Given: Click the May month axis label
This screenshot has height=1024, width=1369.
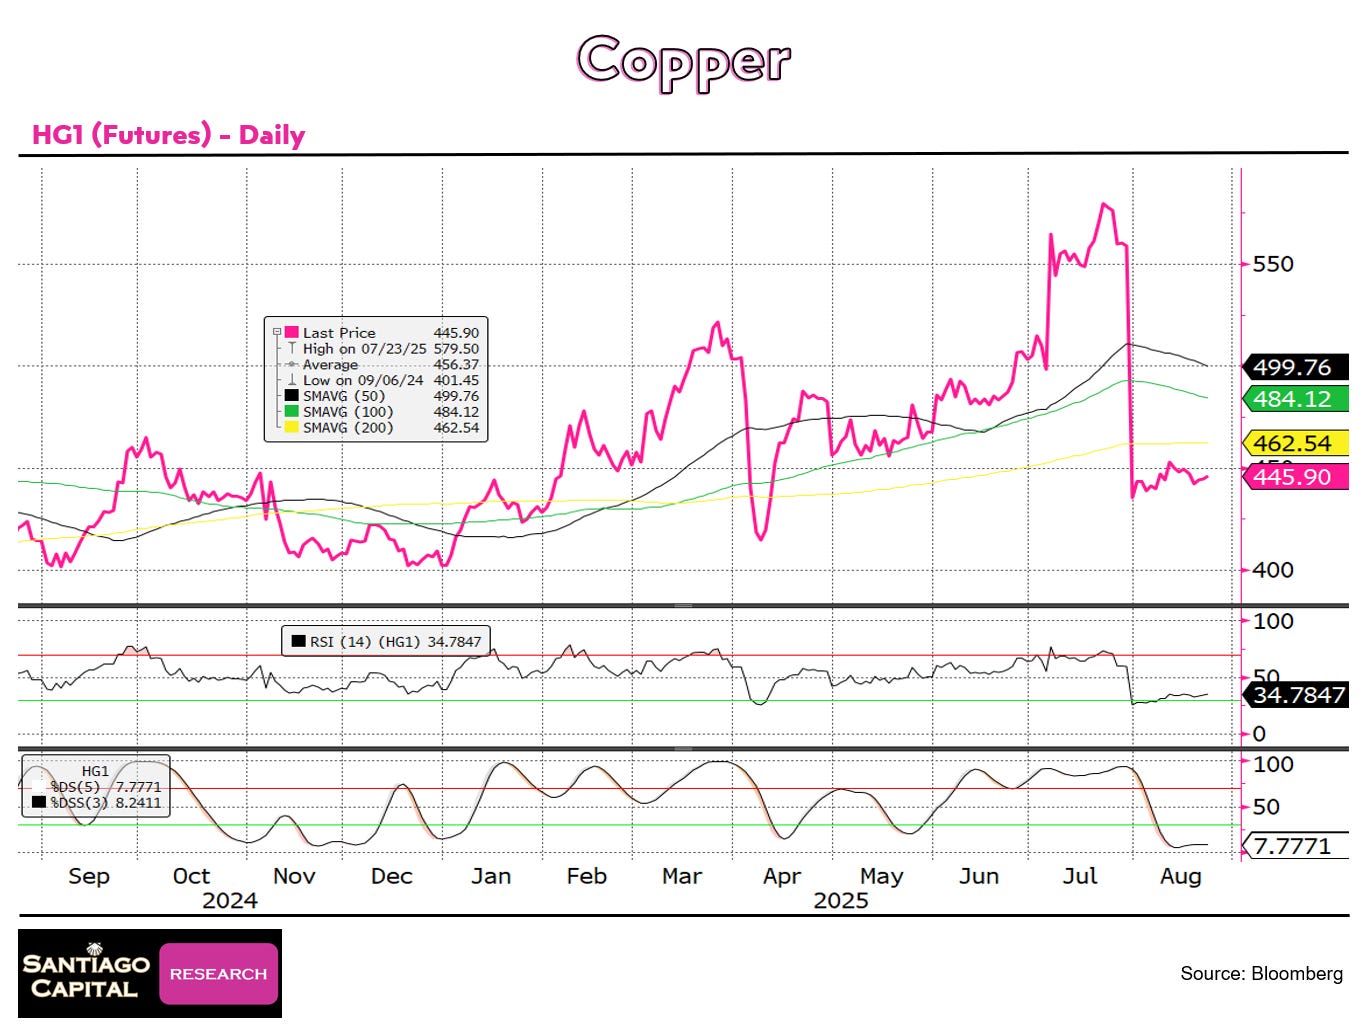Looking at the screenshot, I should 881,877.
